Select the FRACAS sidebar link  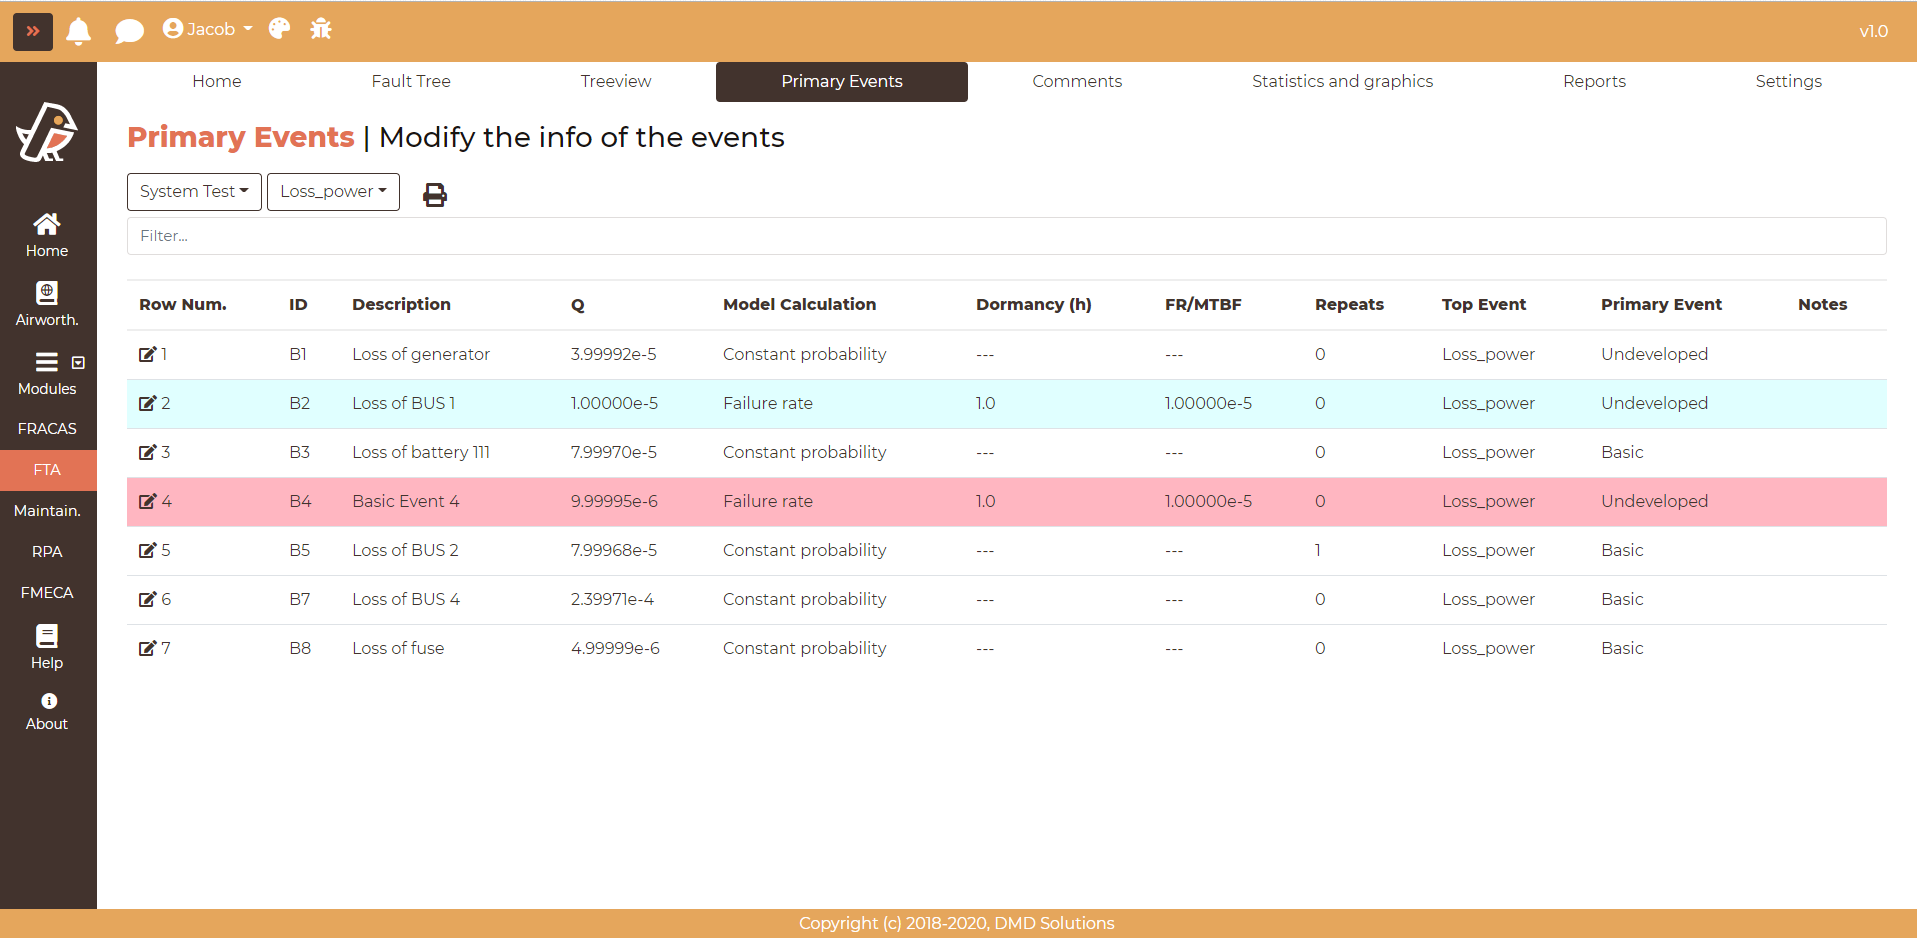(47, 429)
